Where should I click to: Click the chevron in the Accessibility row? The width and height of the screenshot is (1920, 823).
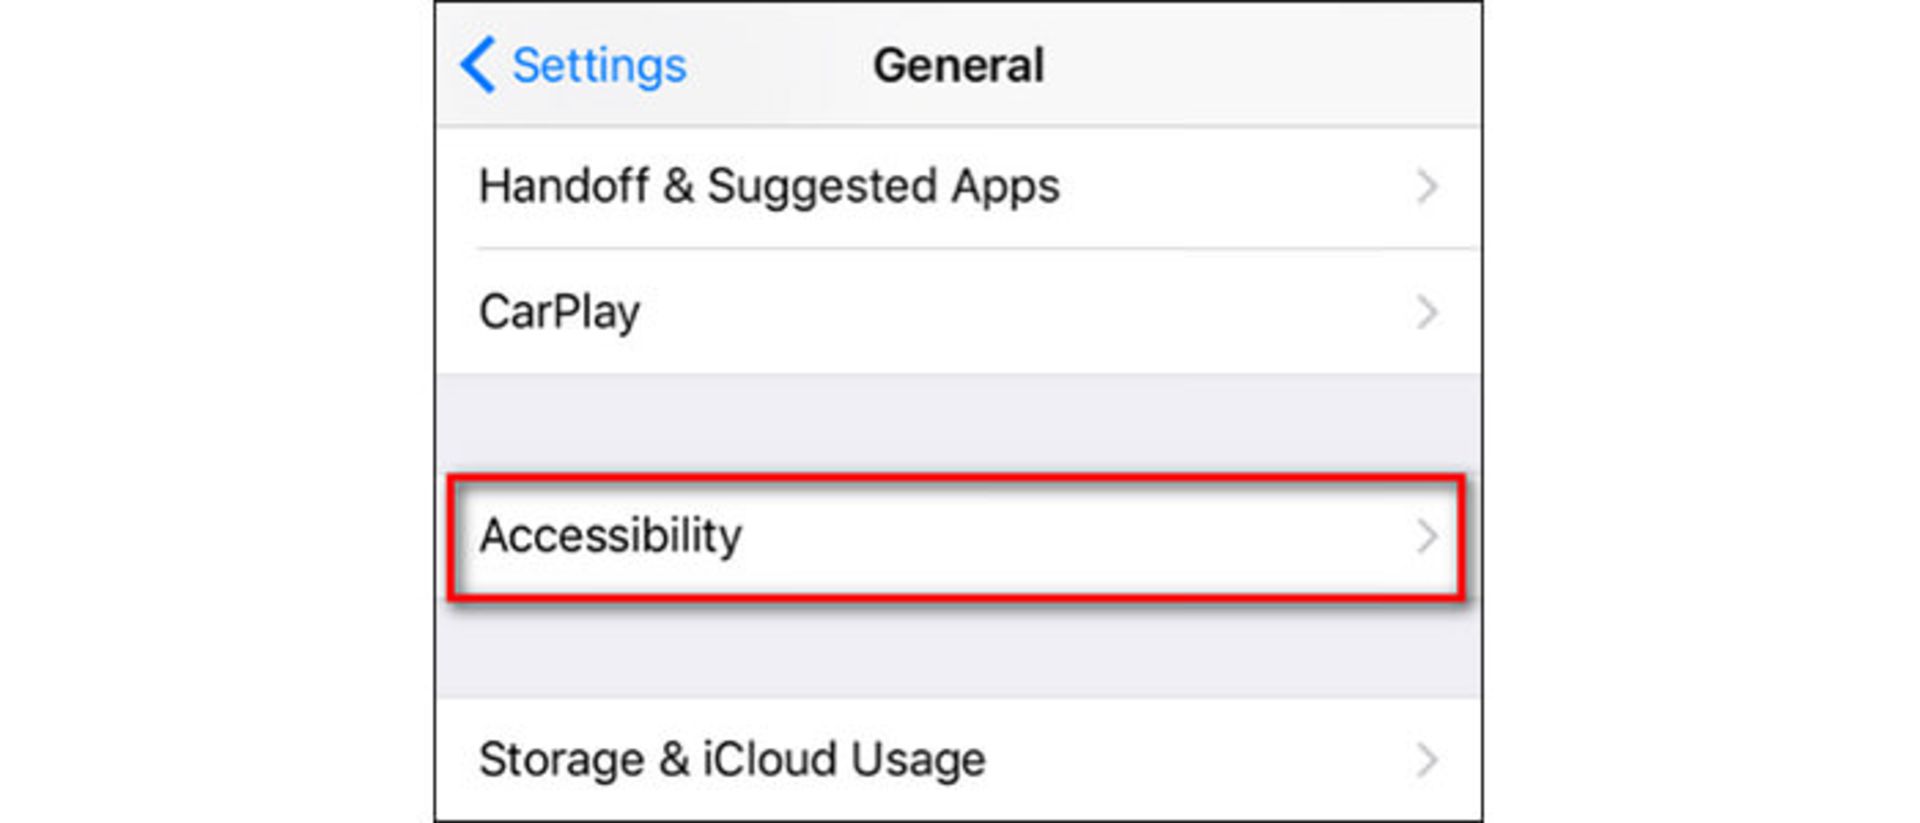point(1427,537)
